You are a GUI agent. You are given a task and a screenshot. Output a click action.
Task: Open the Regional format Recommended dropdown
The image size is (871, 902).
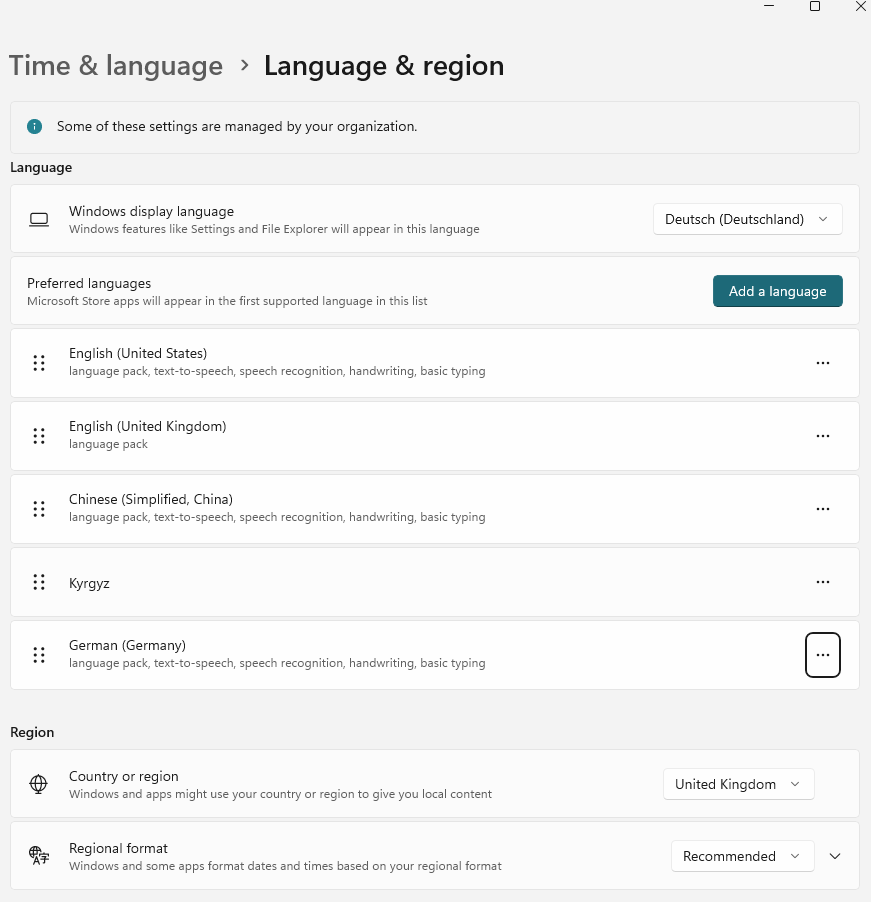[x=742, y=856]
